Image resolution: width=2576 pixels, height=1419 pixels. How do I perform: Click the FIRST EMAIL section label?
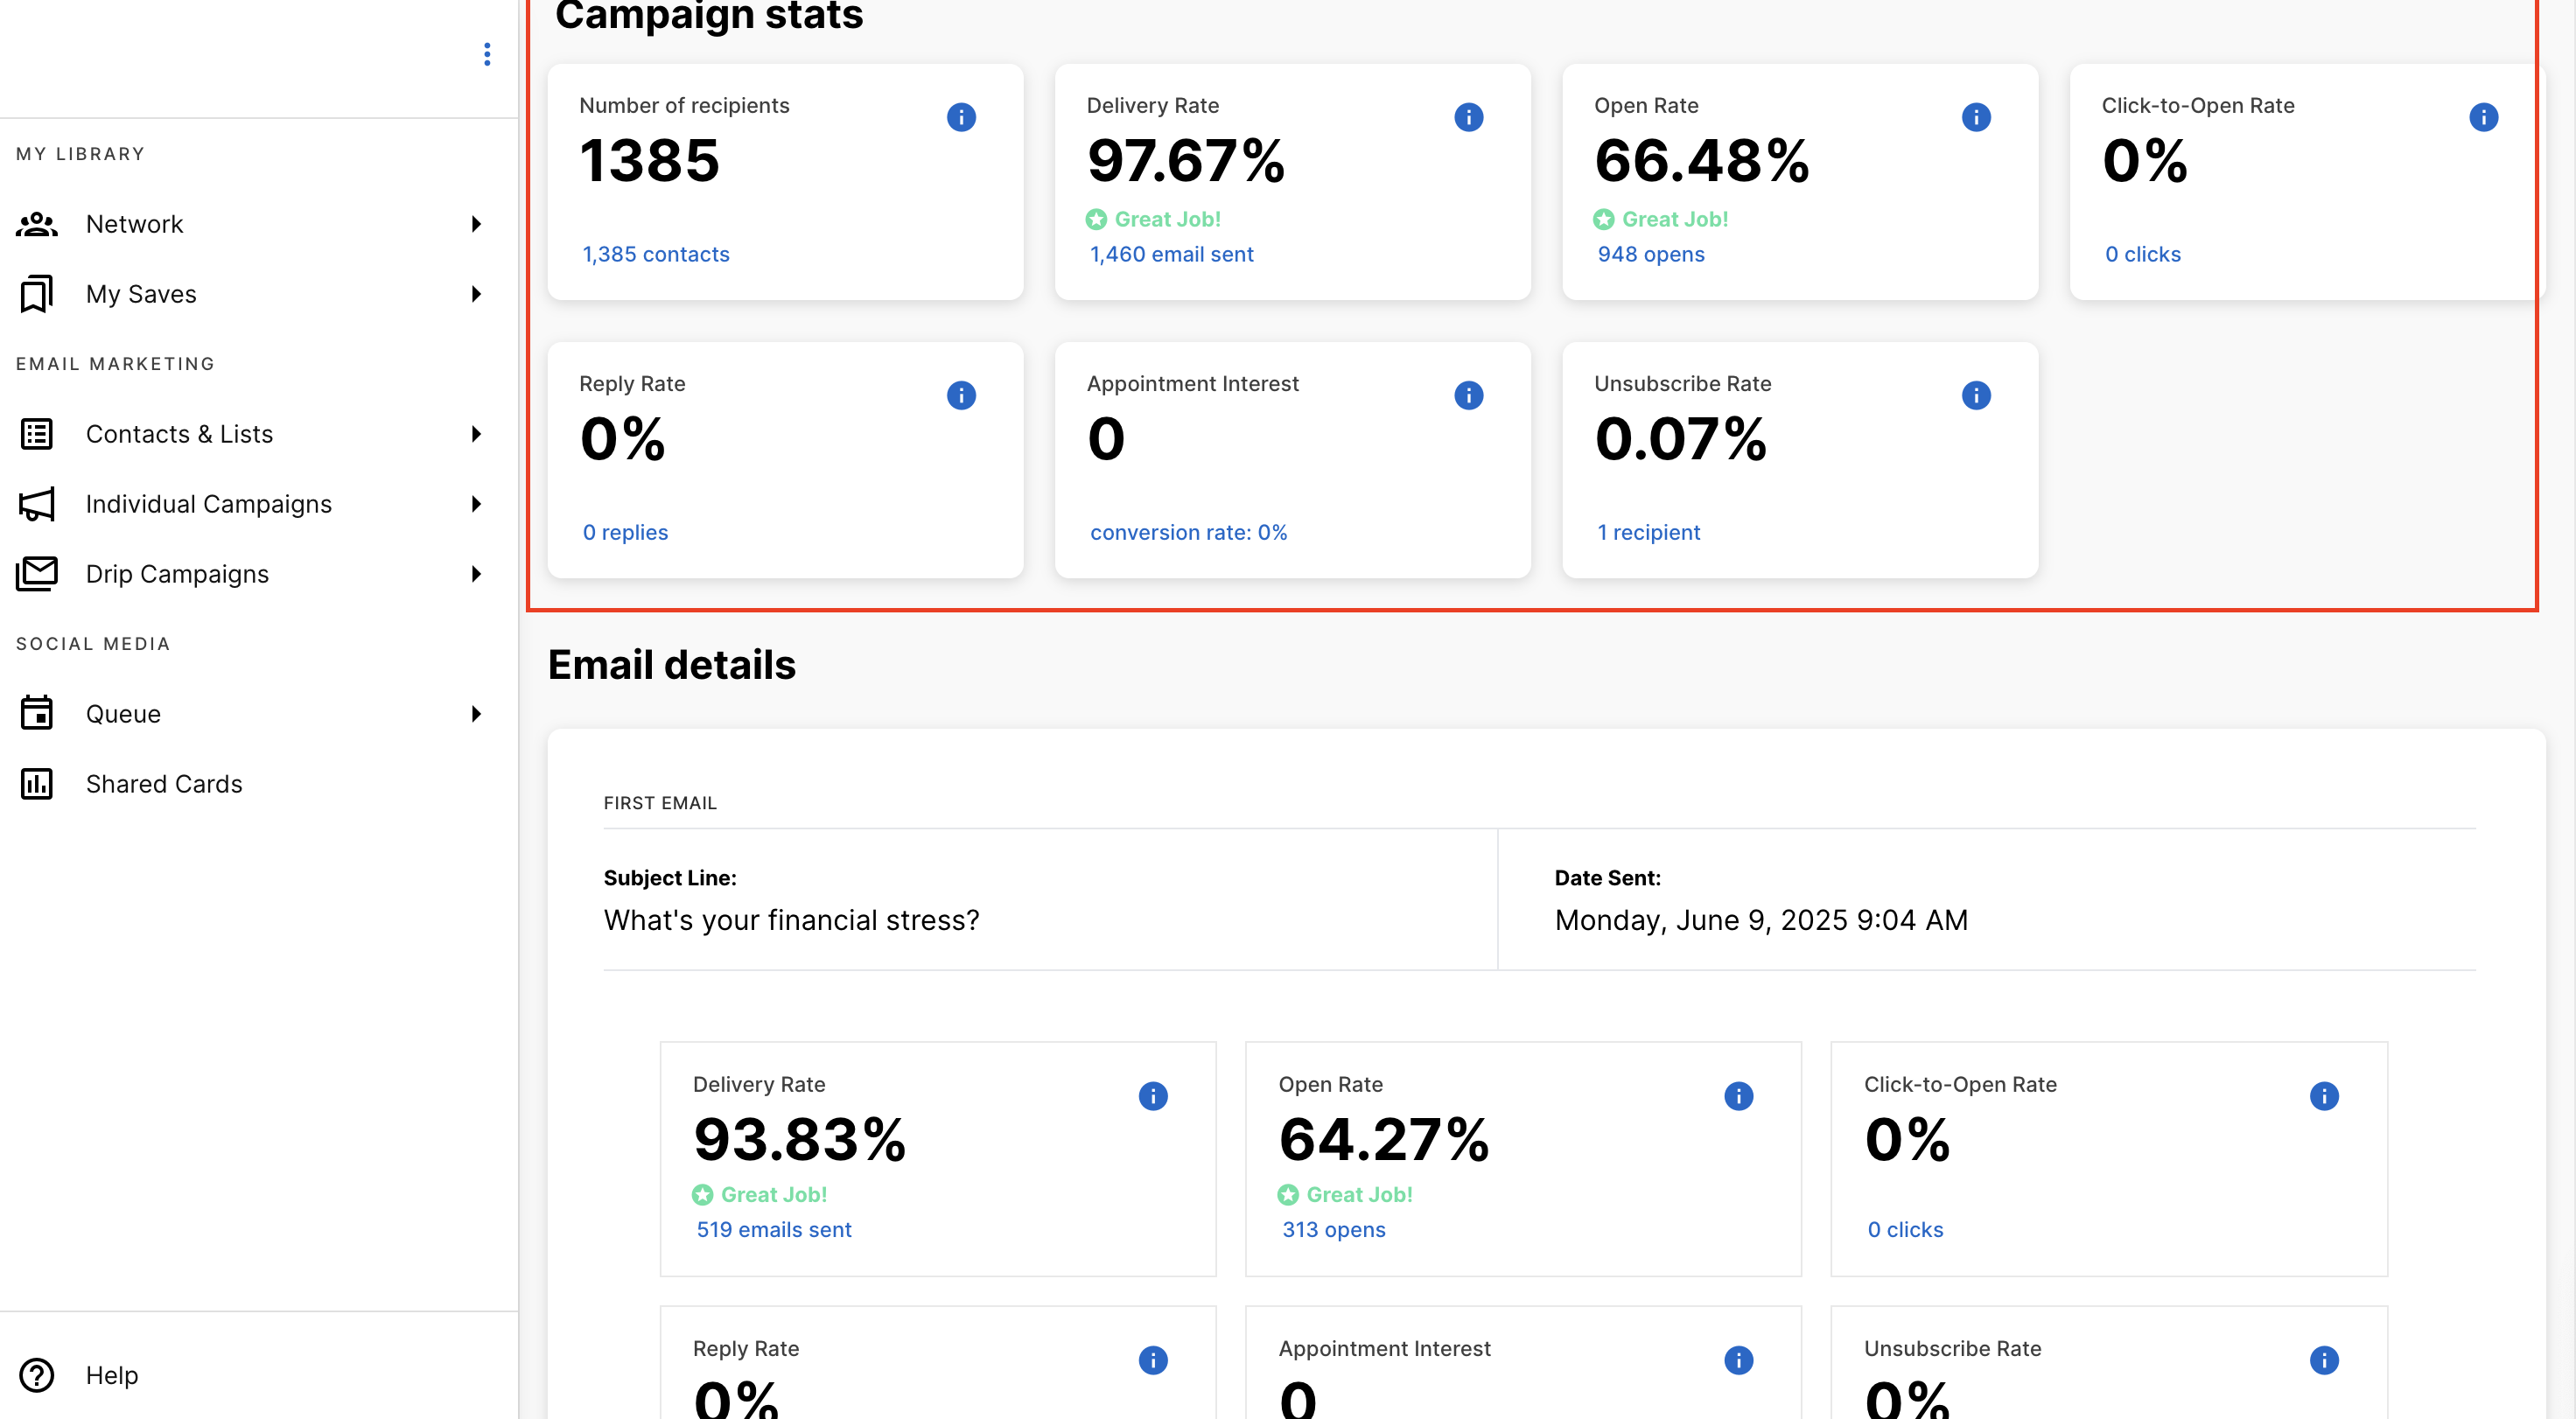660,803
